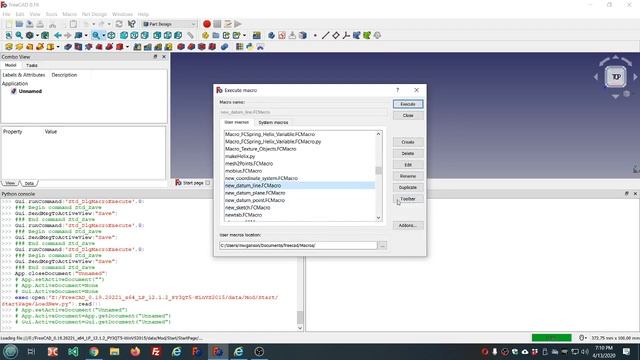Click the blue back navigation arrow
This screenshot has height=360, width=640.
58,36
